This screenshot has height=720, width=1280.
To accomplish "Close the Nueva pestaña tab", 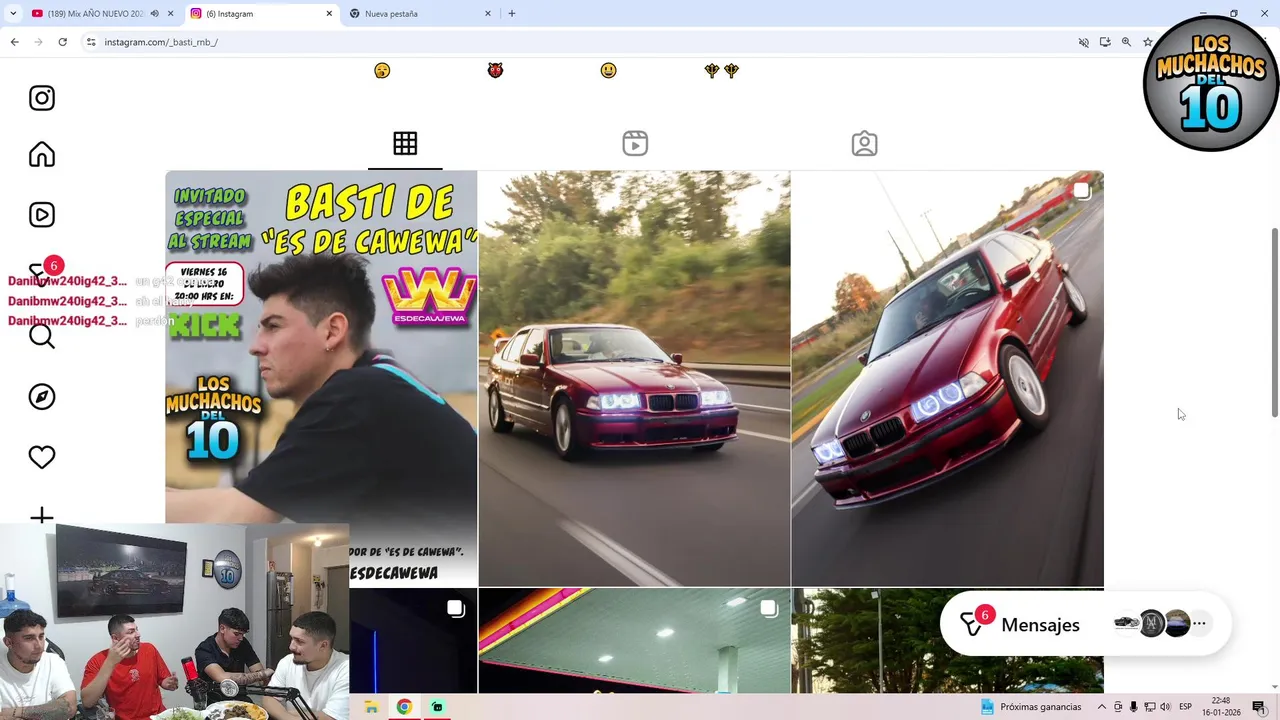I will (488, 14).
